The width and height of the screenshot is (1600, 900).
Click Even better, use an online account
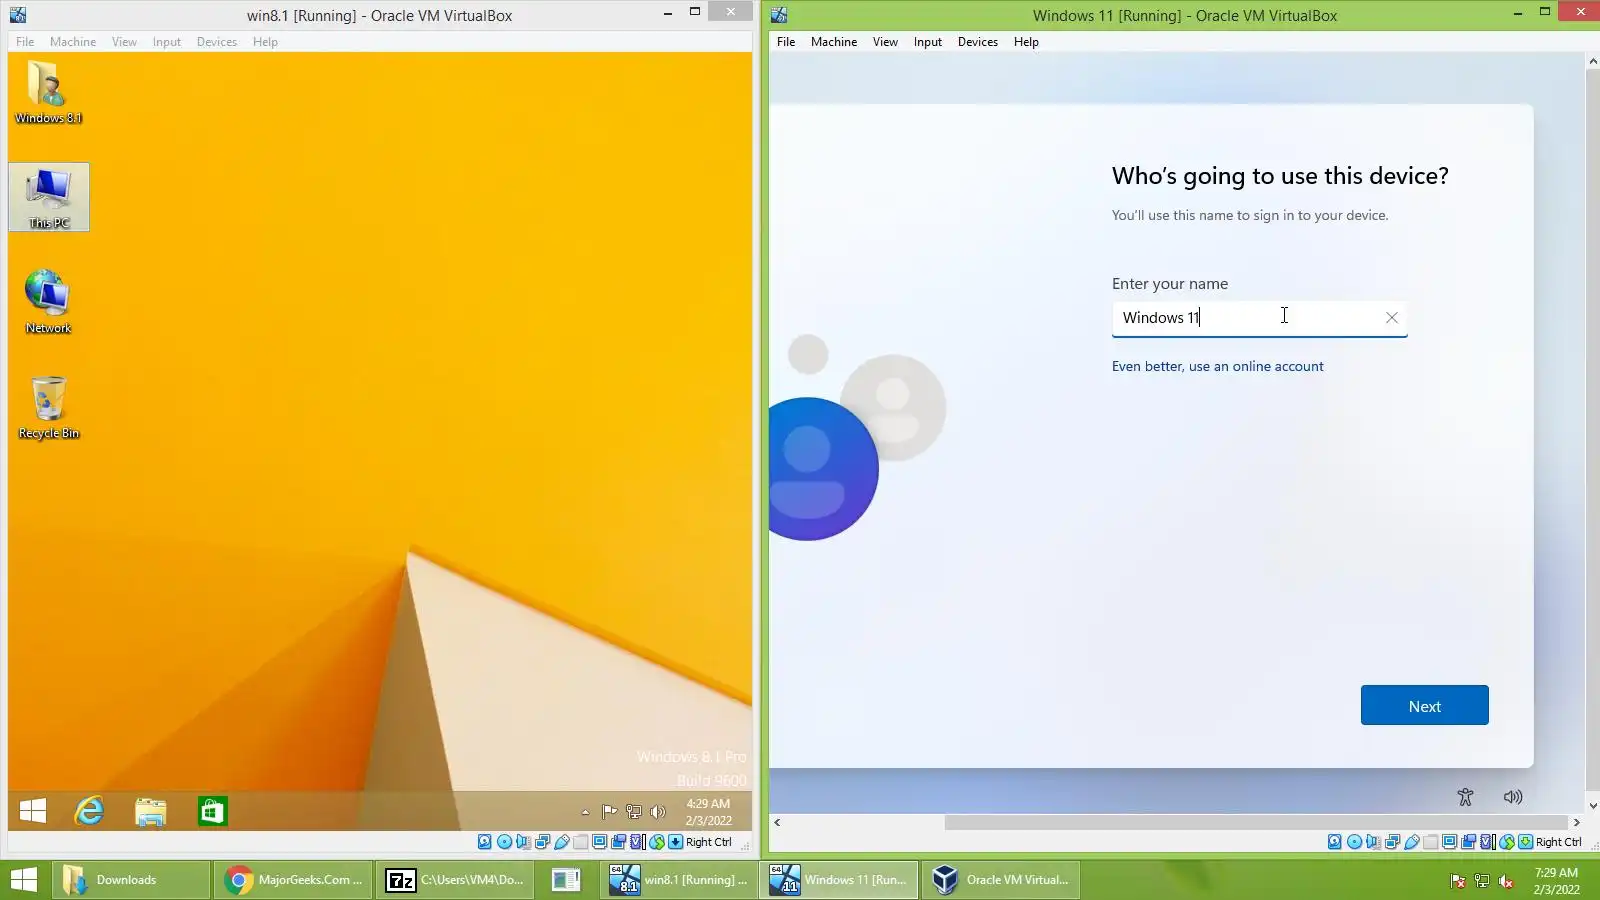click(x=1217, y=366)
